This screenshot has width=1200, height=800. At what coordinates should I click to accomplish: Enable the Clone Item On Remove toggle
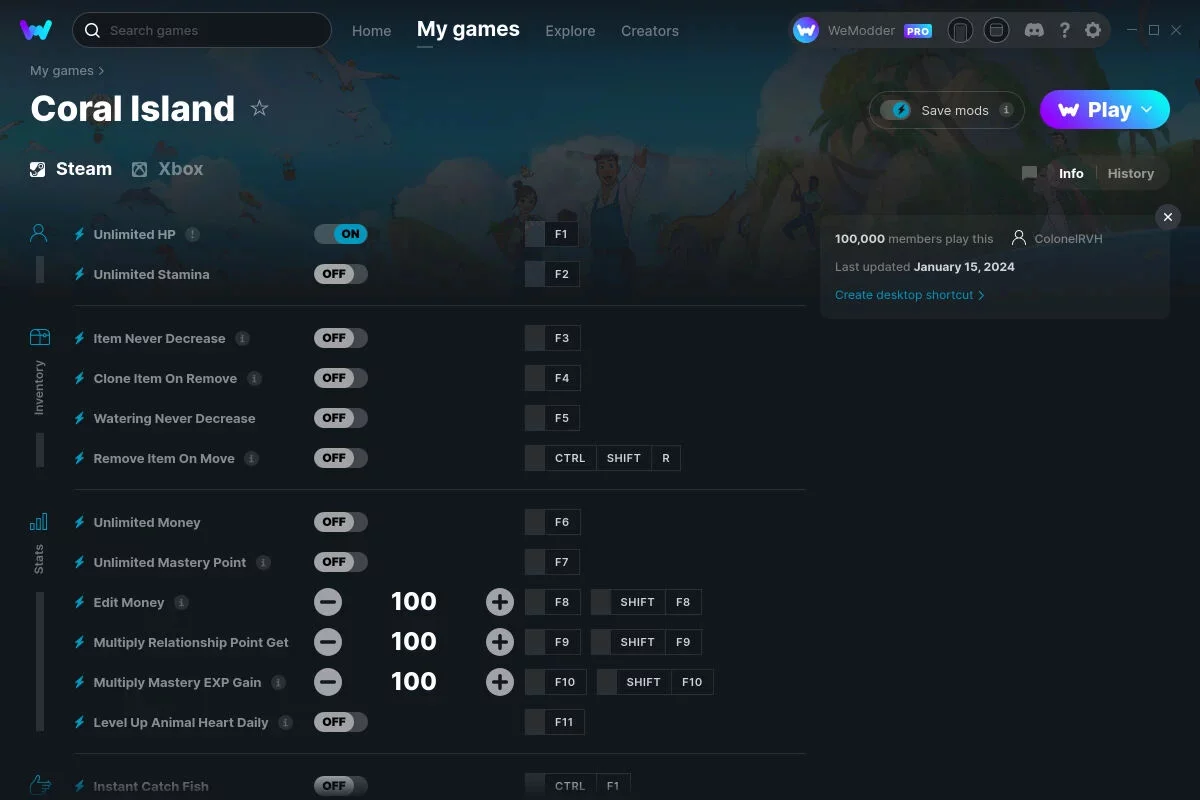[x=341, y=378]
